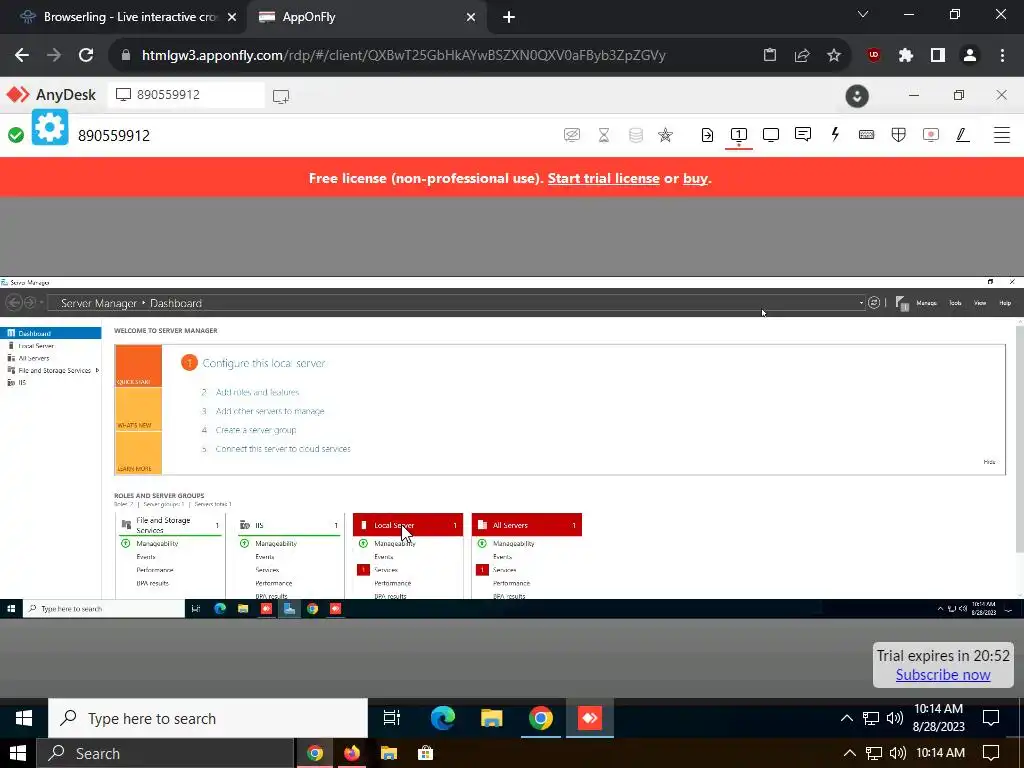This screenshot has height=768, width=1024.
Task: Open the AnyDesk chat icon
Action: click(x=803, y=135)
